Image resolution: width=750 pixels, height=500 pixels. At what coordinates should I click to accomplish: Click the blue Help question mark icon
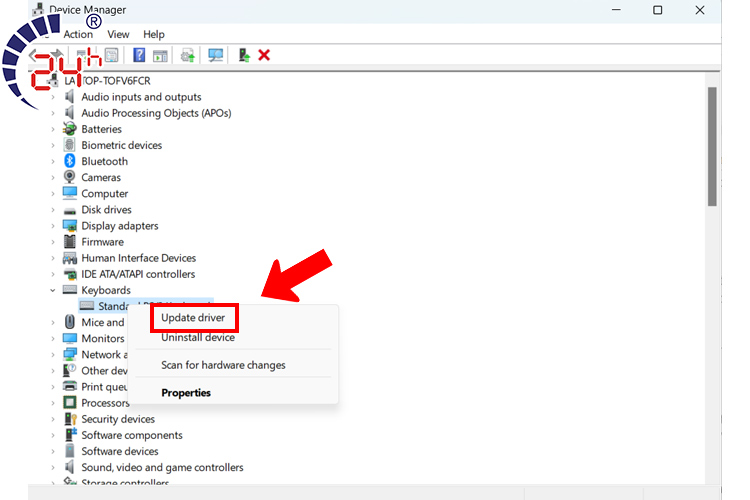point(139,55)
